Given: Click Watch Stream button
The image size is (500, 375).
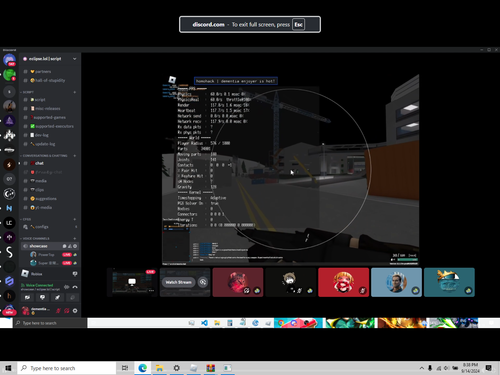Looking at the screenshot, I should (x=179, y=282).
